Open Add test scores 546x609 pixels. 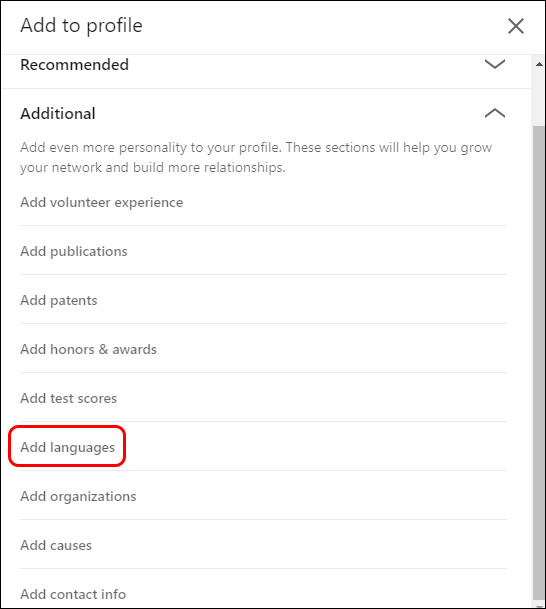68,398
